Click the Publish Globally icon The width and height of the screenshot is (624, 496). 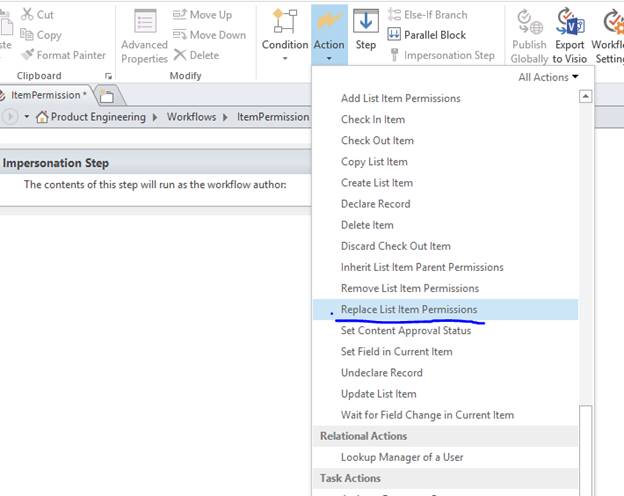529,22
